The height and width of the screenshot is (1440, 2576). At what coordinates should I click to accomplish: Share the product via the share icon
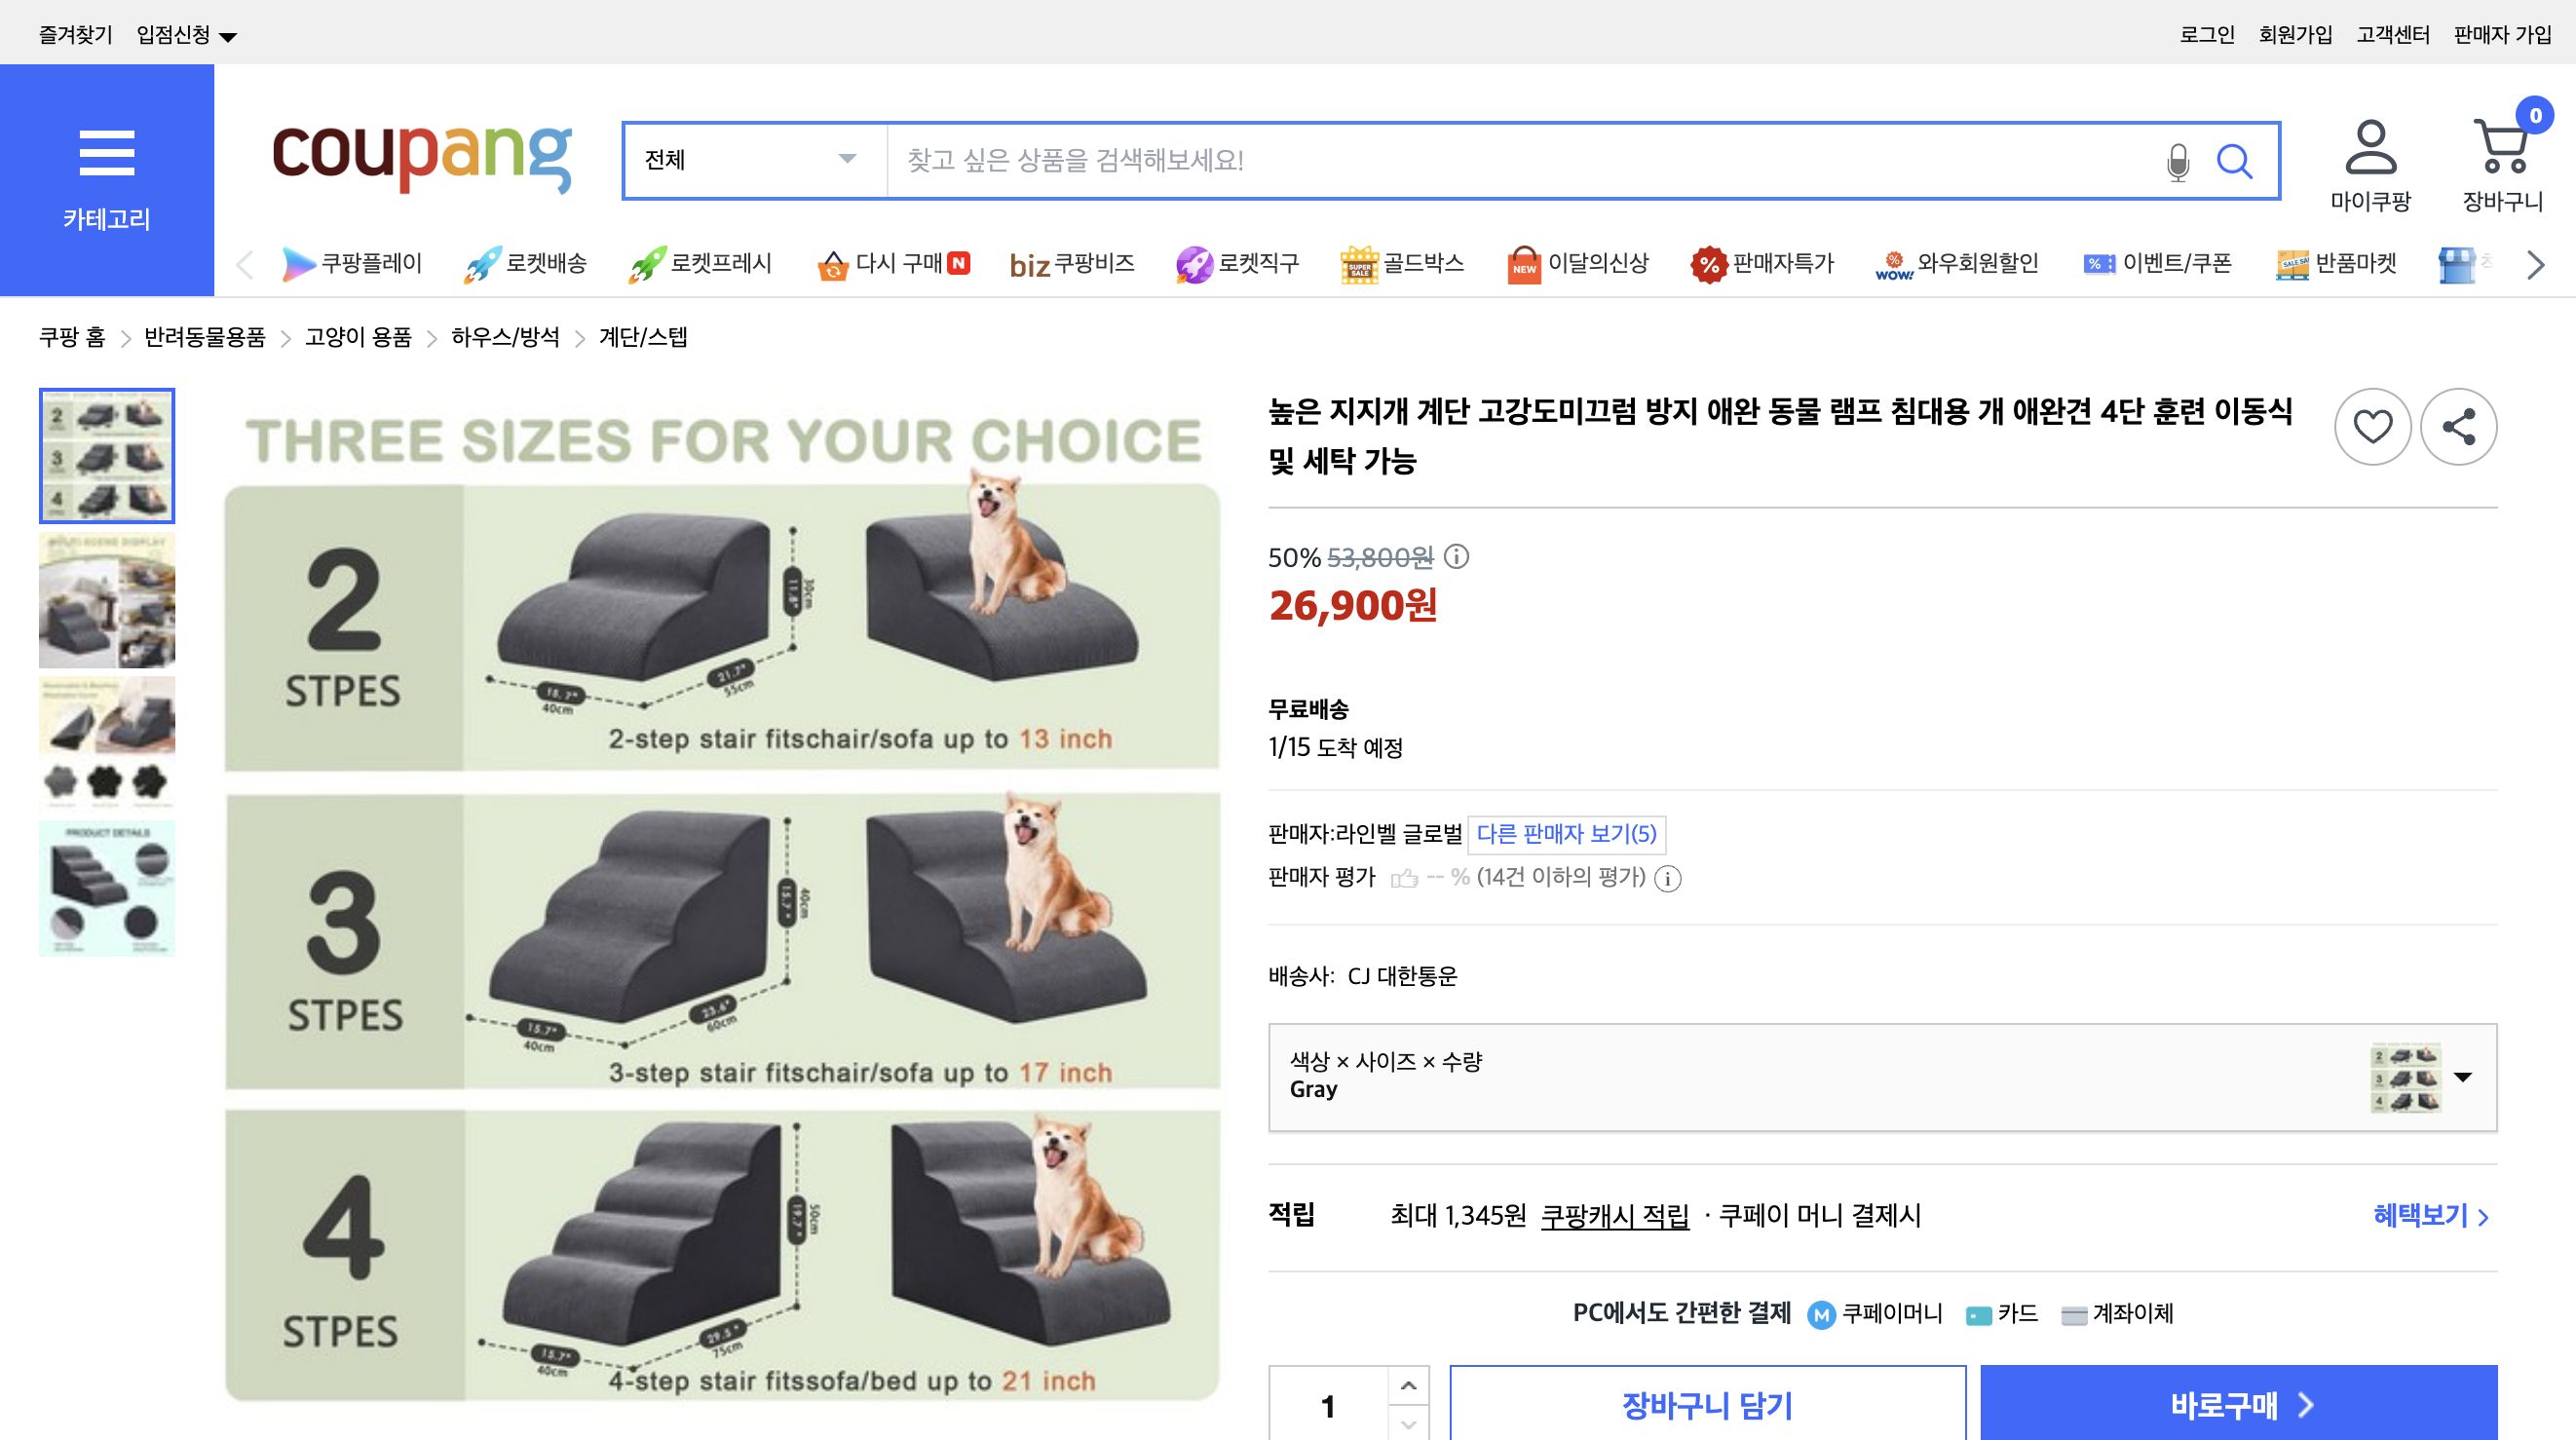(x=2457, y=427)
